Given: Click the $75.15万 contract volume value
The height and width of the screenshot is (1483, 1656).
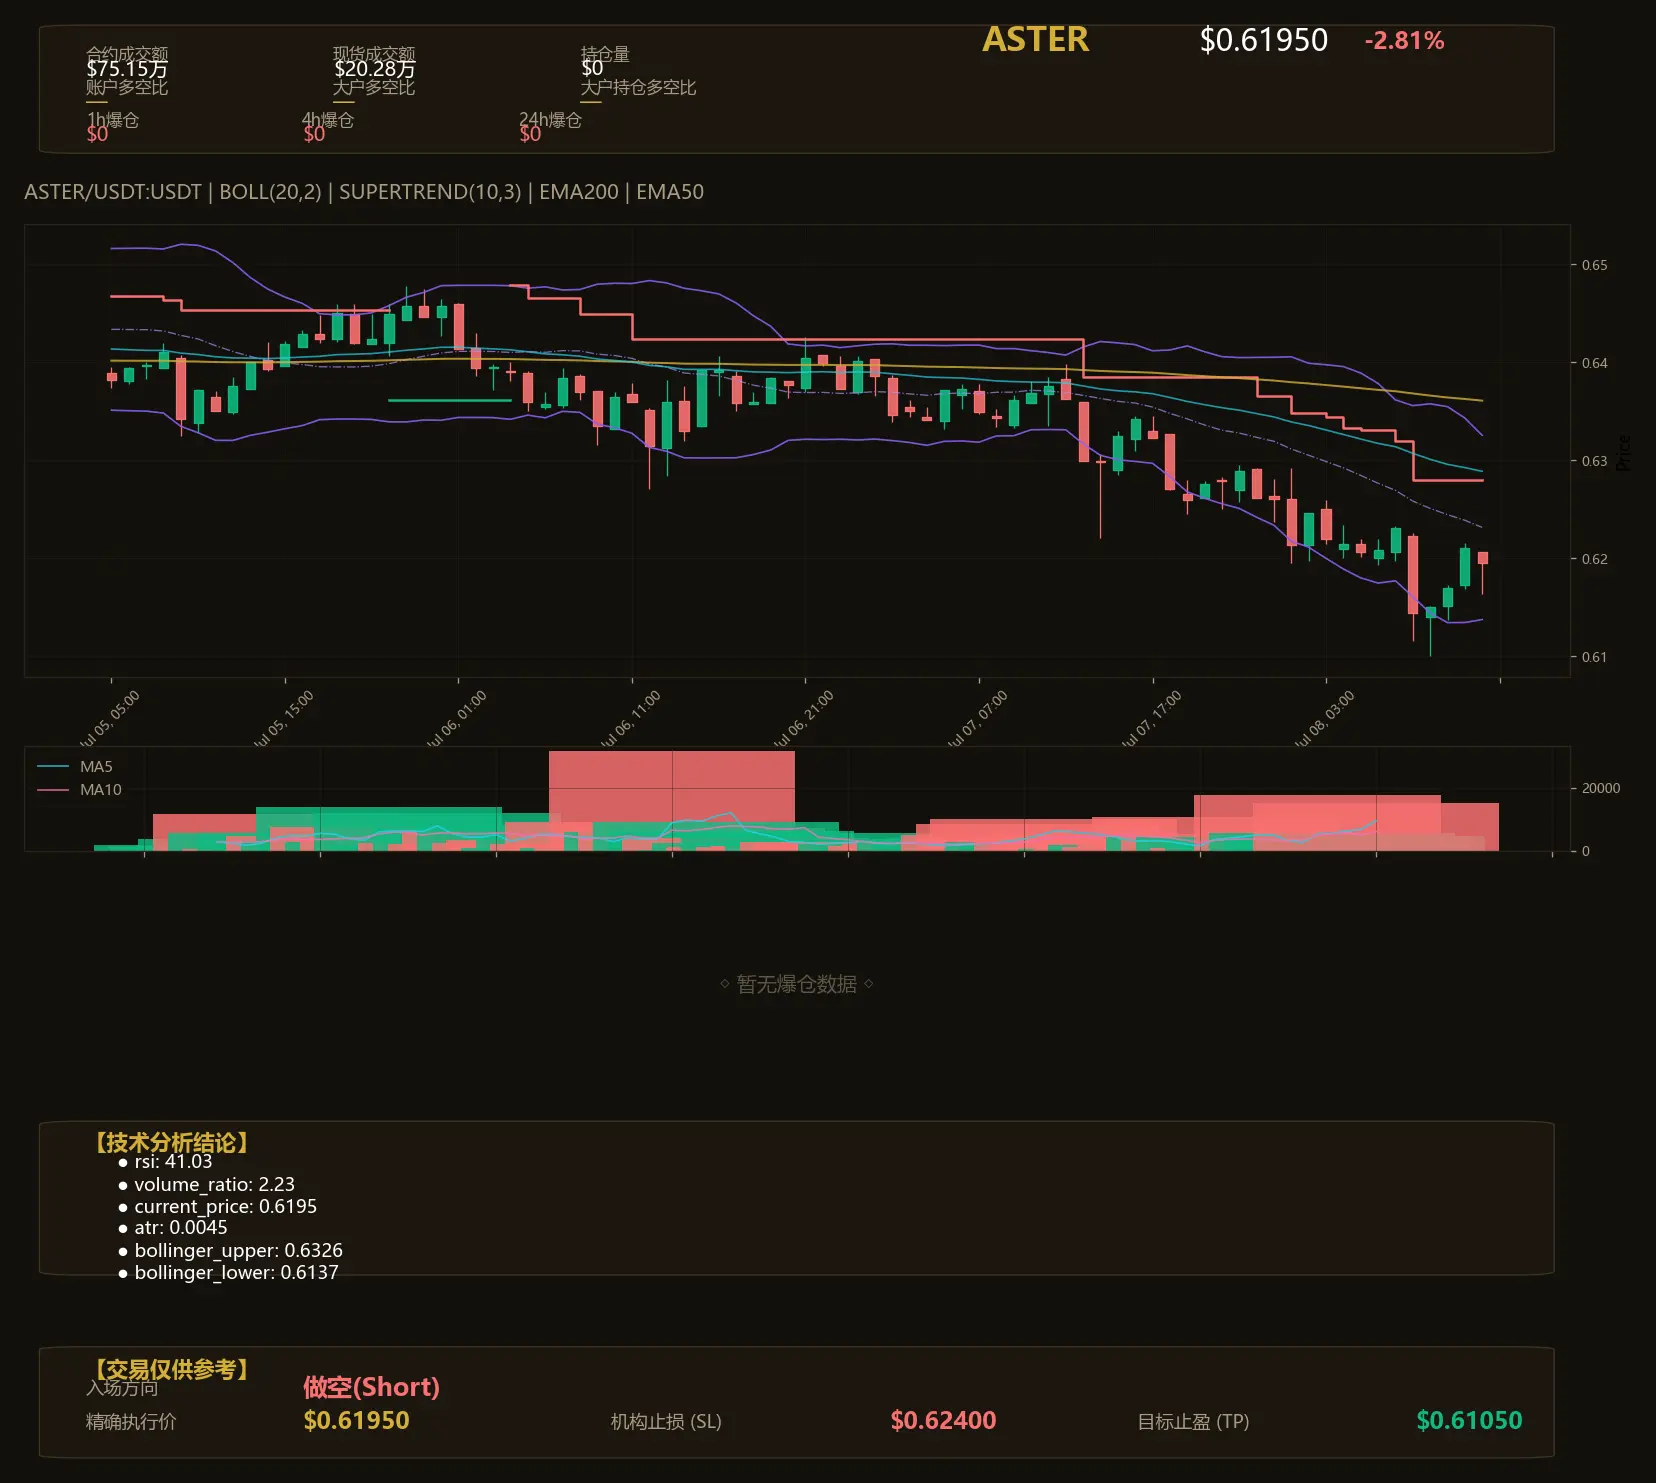Looking at the screenshot, I should [x=127, y=69].
